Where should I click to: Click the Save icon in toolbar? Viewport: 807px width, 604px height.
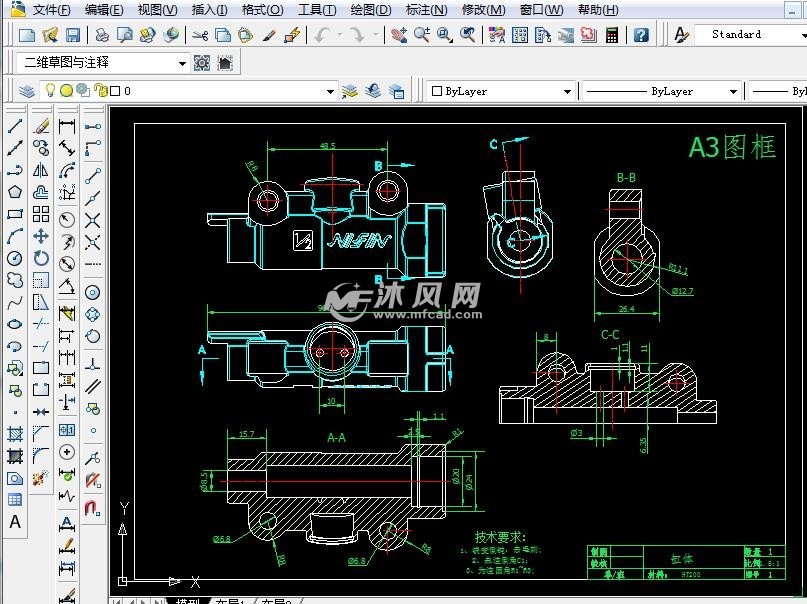[73, 35]
